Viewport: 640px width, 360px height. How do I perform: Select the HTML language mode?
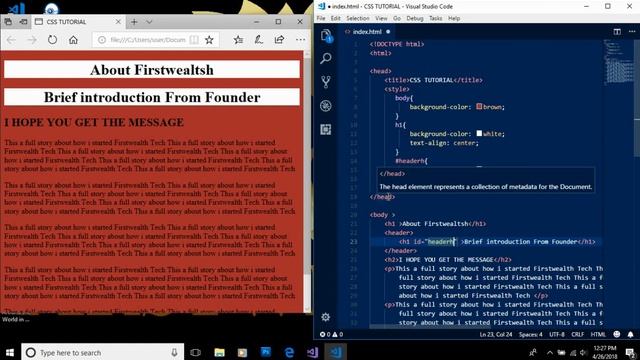(x=598, y=334)
